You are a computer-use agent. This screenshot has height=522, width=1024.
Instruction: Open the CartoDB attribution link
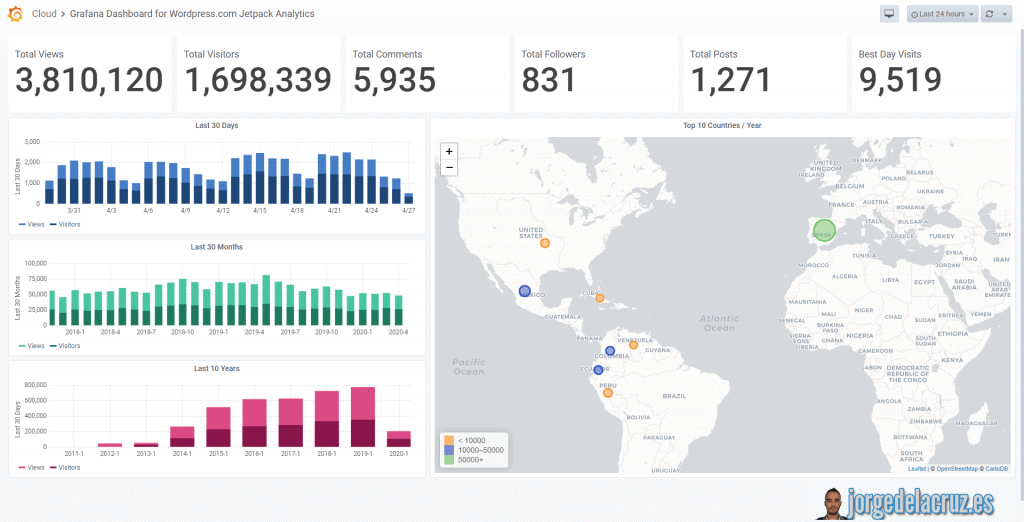pyautogui.click(x=997, y=468)
